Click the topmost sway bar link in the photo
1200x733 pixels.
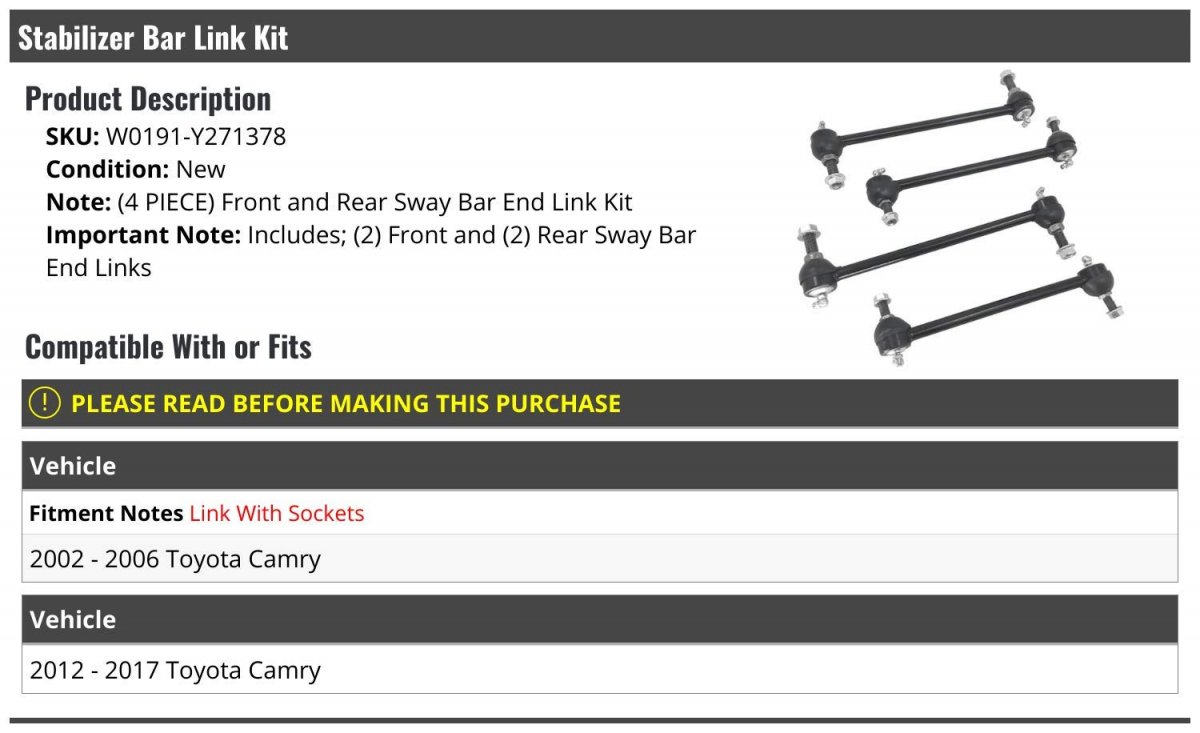click(x=918, y=127)
